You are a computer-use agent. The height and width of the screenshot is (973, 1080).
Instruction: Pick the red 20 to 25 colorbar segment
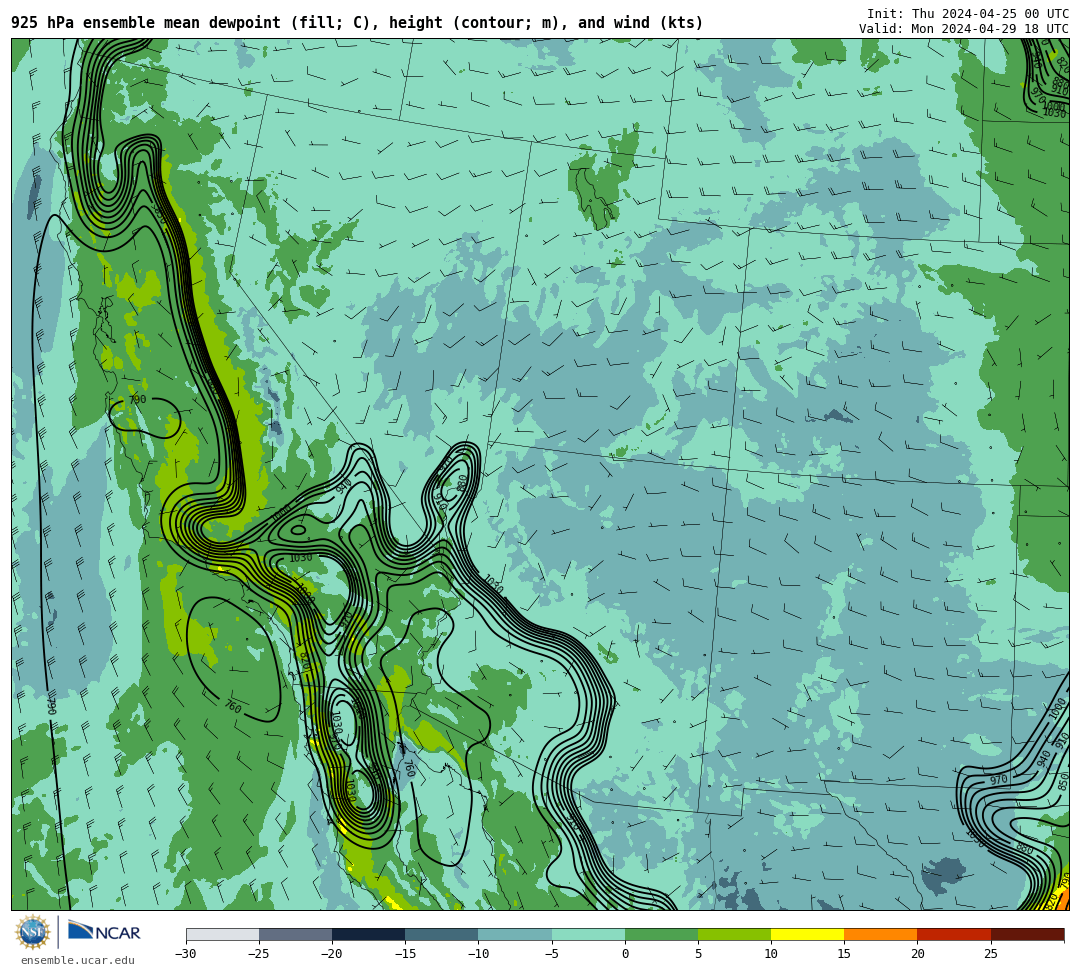click(954, 934)
